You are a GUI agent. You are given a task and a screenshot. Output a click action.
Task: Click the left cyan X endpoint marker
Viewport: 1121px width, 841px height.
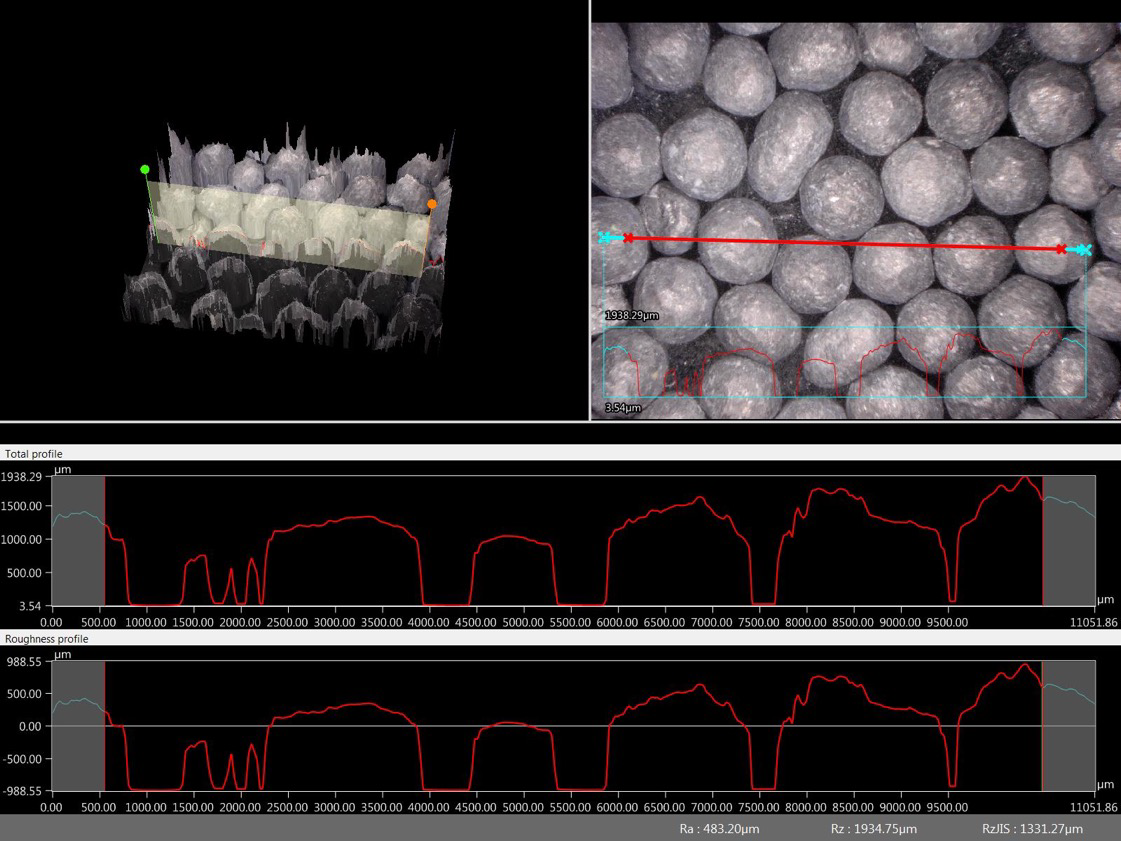point(605,237)
